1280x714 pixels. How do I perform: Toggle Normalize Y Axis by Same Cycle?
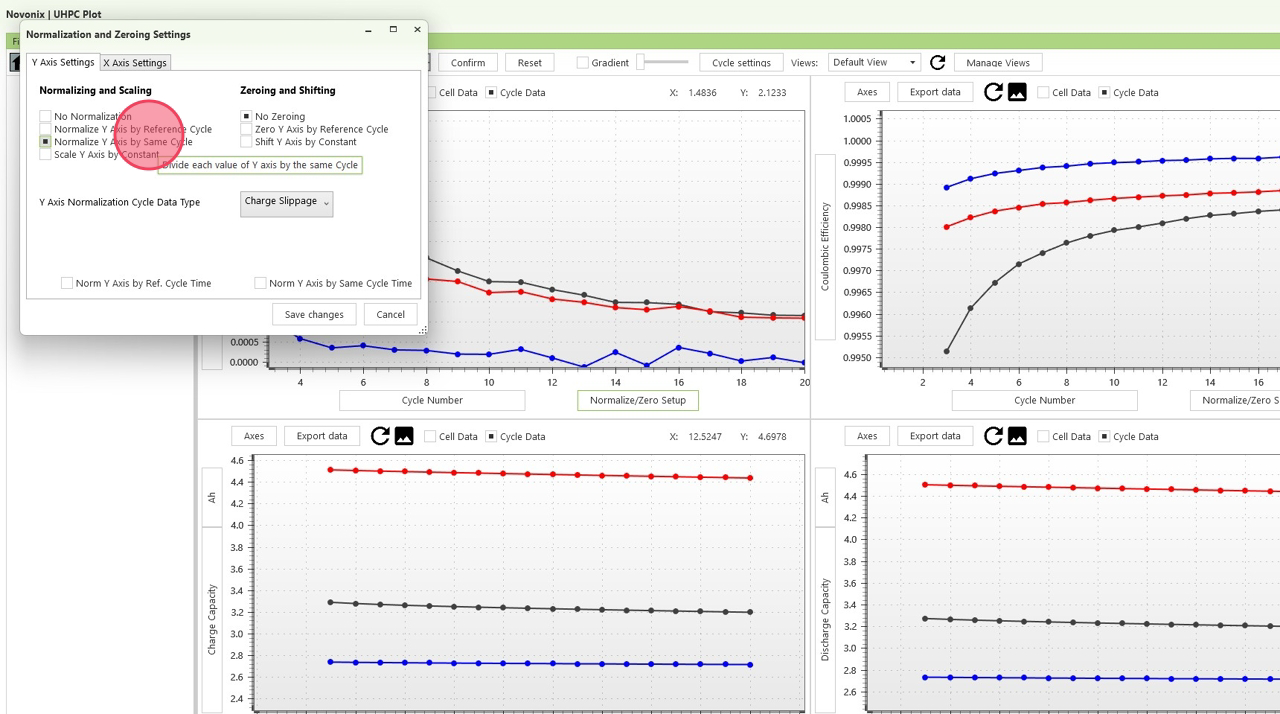tap(45, 142)
